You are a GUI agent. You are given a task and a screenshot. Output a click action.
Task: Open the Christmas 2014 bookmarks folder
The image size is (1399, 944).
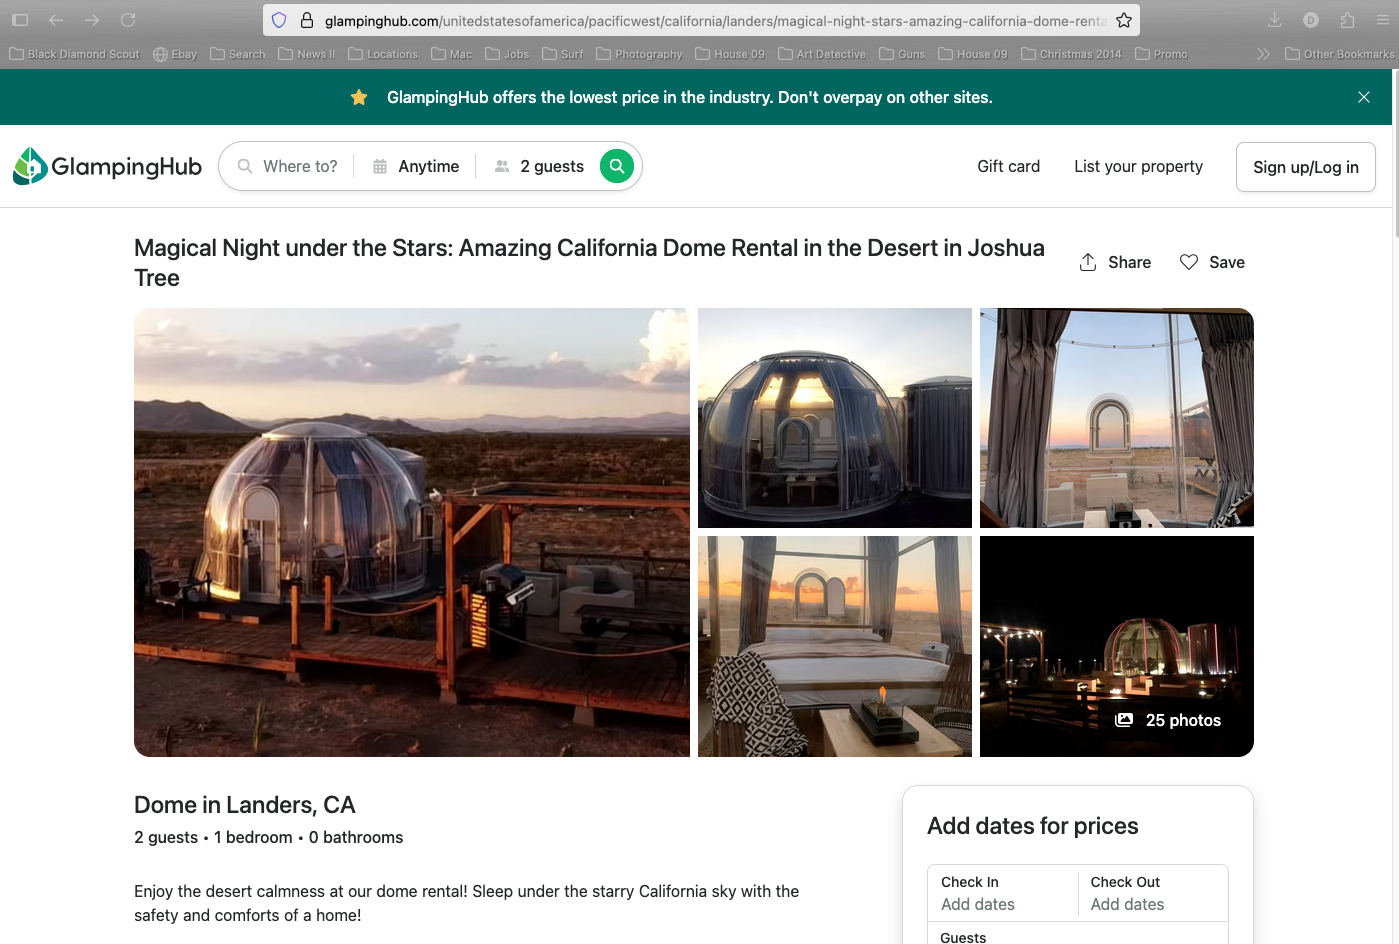1071,54
